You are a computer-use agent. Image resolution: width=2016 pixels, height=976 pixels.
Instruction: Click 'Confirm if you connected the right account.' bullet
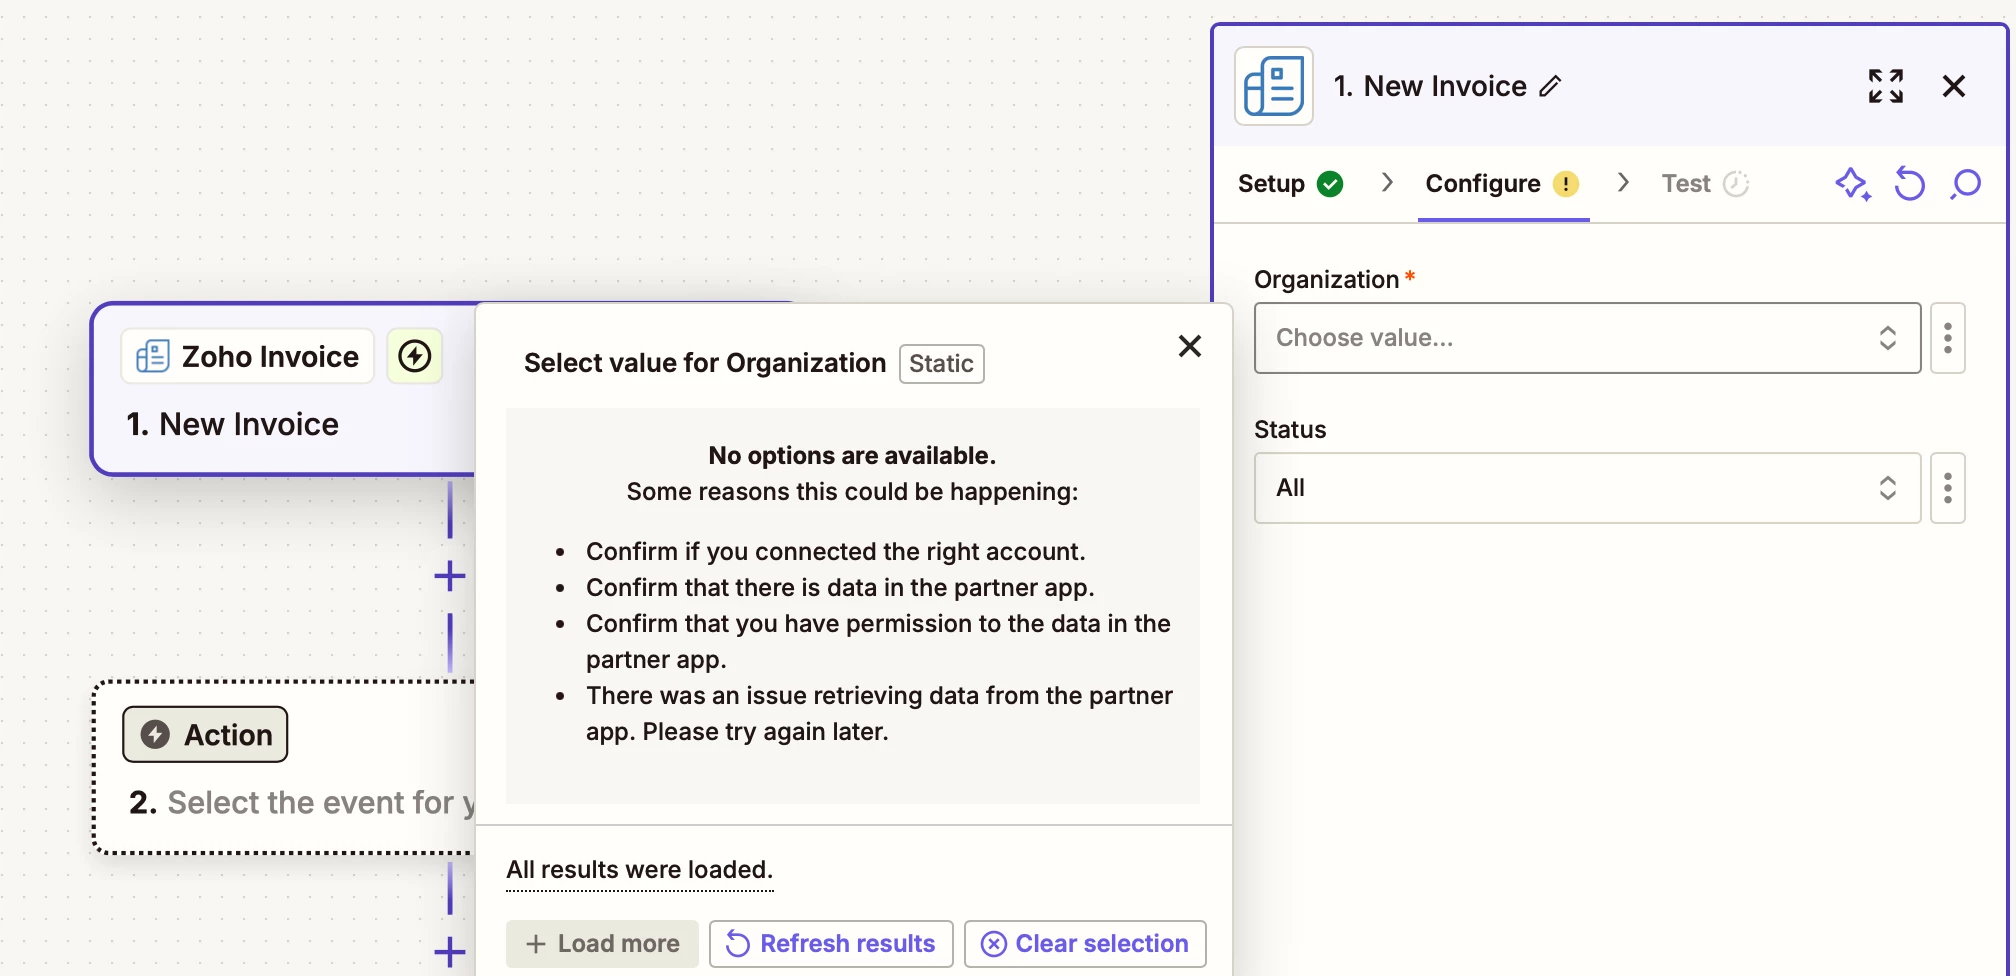[x=835, y=552]
